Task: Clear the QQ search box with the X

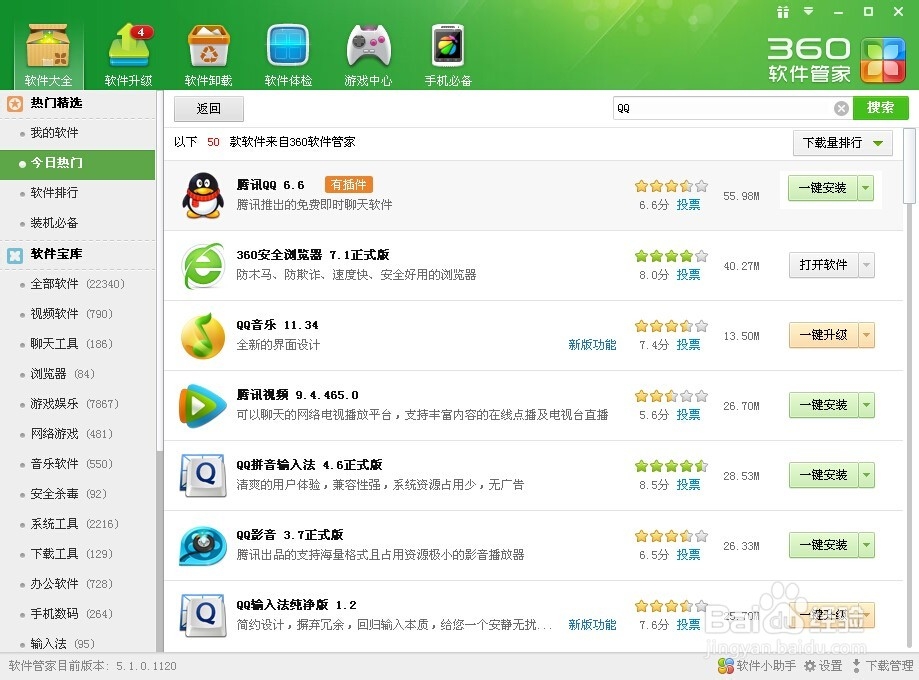Action: (841, 108)
